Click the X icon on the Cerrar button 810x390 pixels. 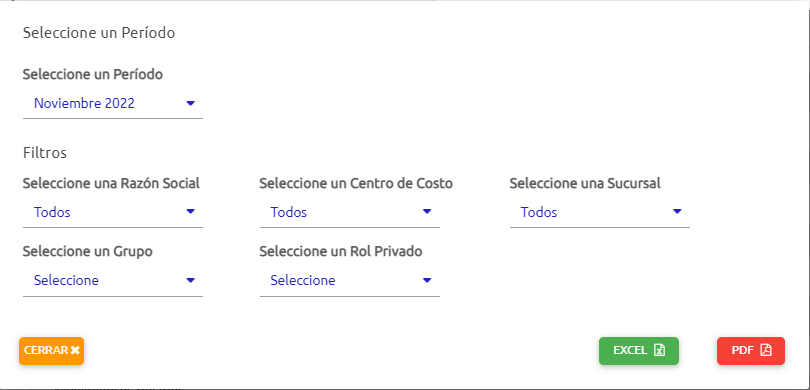[x=75, y=350]
